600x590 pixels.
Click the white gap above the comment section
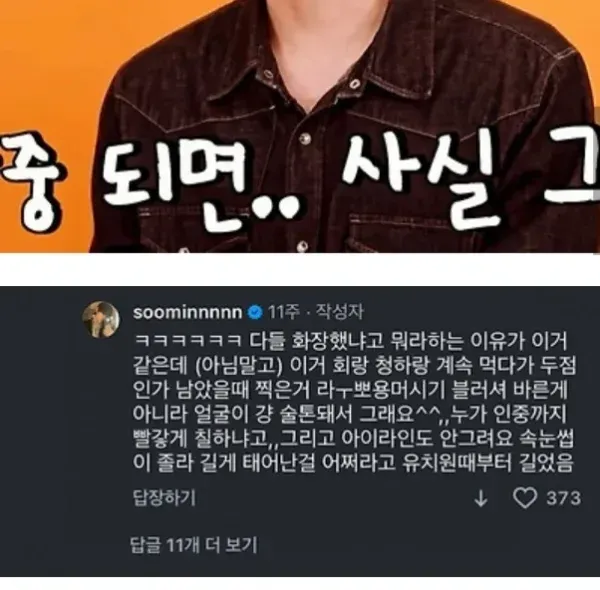coord(300,269)
